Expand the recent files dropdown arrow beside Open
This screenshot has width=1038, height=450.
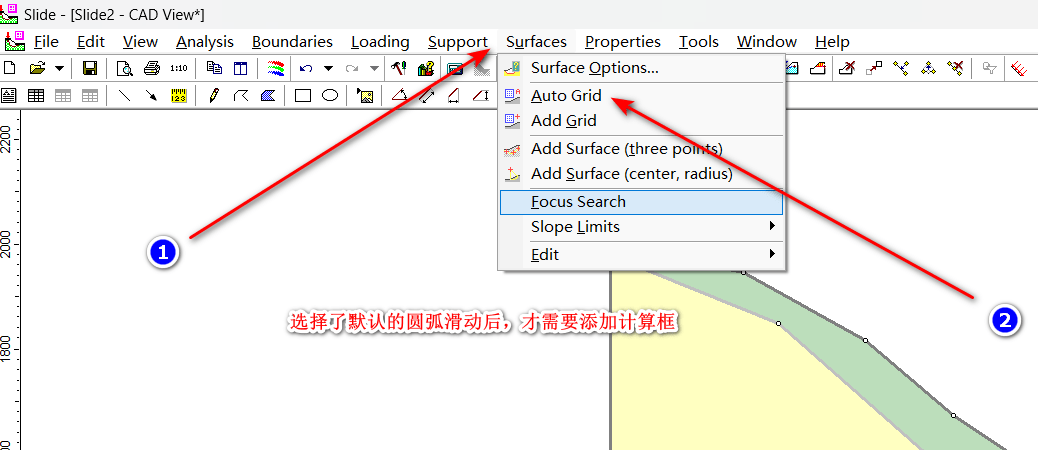60,68
